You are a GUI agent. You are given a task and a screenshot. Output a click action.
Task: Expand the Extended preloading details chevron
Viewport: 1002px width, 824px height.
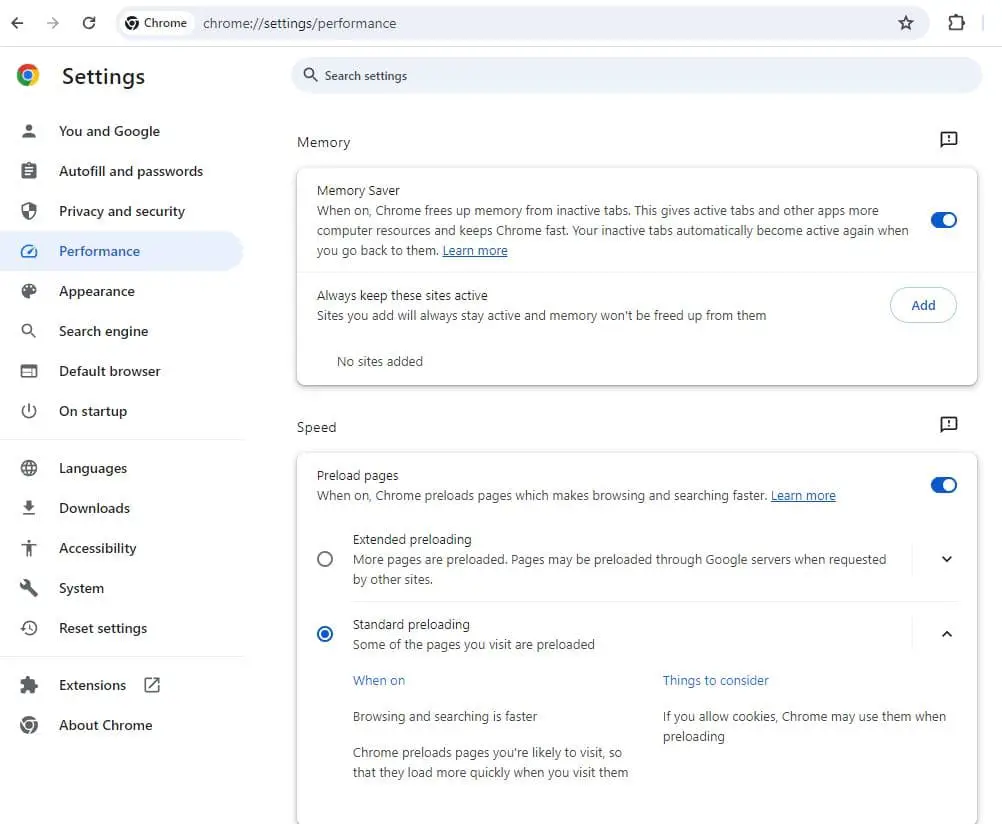[x=946, y=559]
